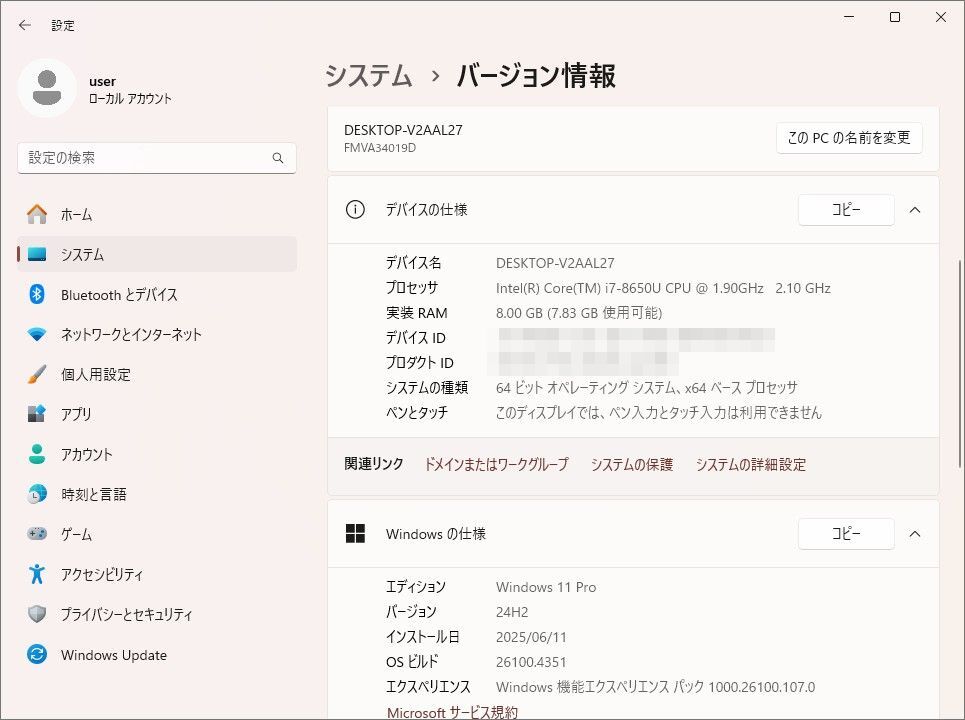Screen dimensions: 965x720
Task: Click the 時刻と言語 globe clock icon
Action: click(37, 494)
